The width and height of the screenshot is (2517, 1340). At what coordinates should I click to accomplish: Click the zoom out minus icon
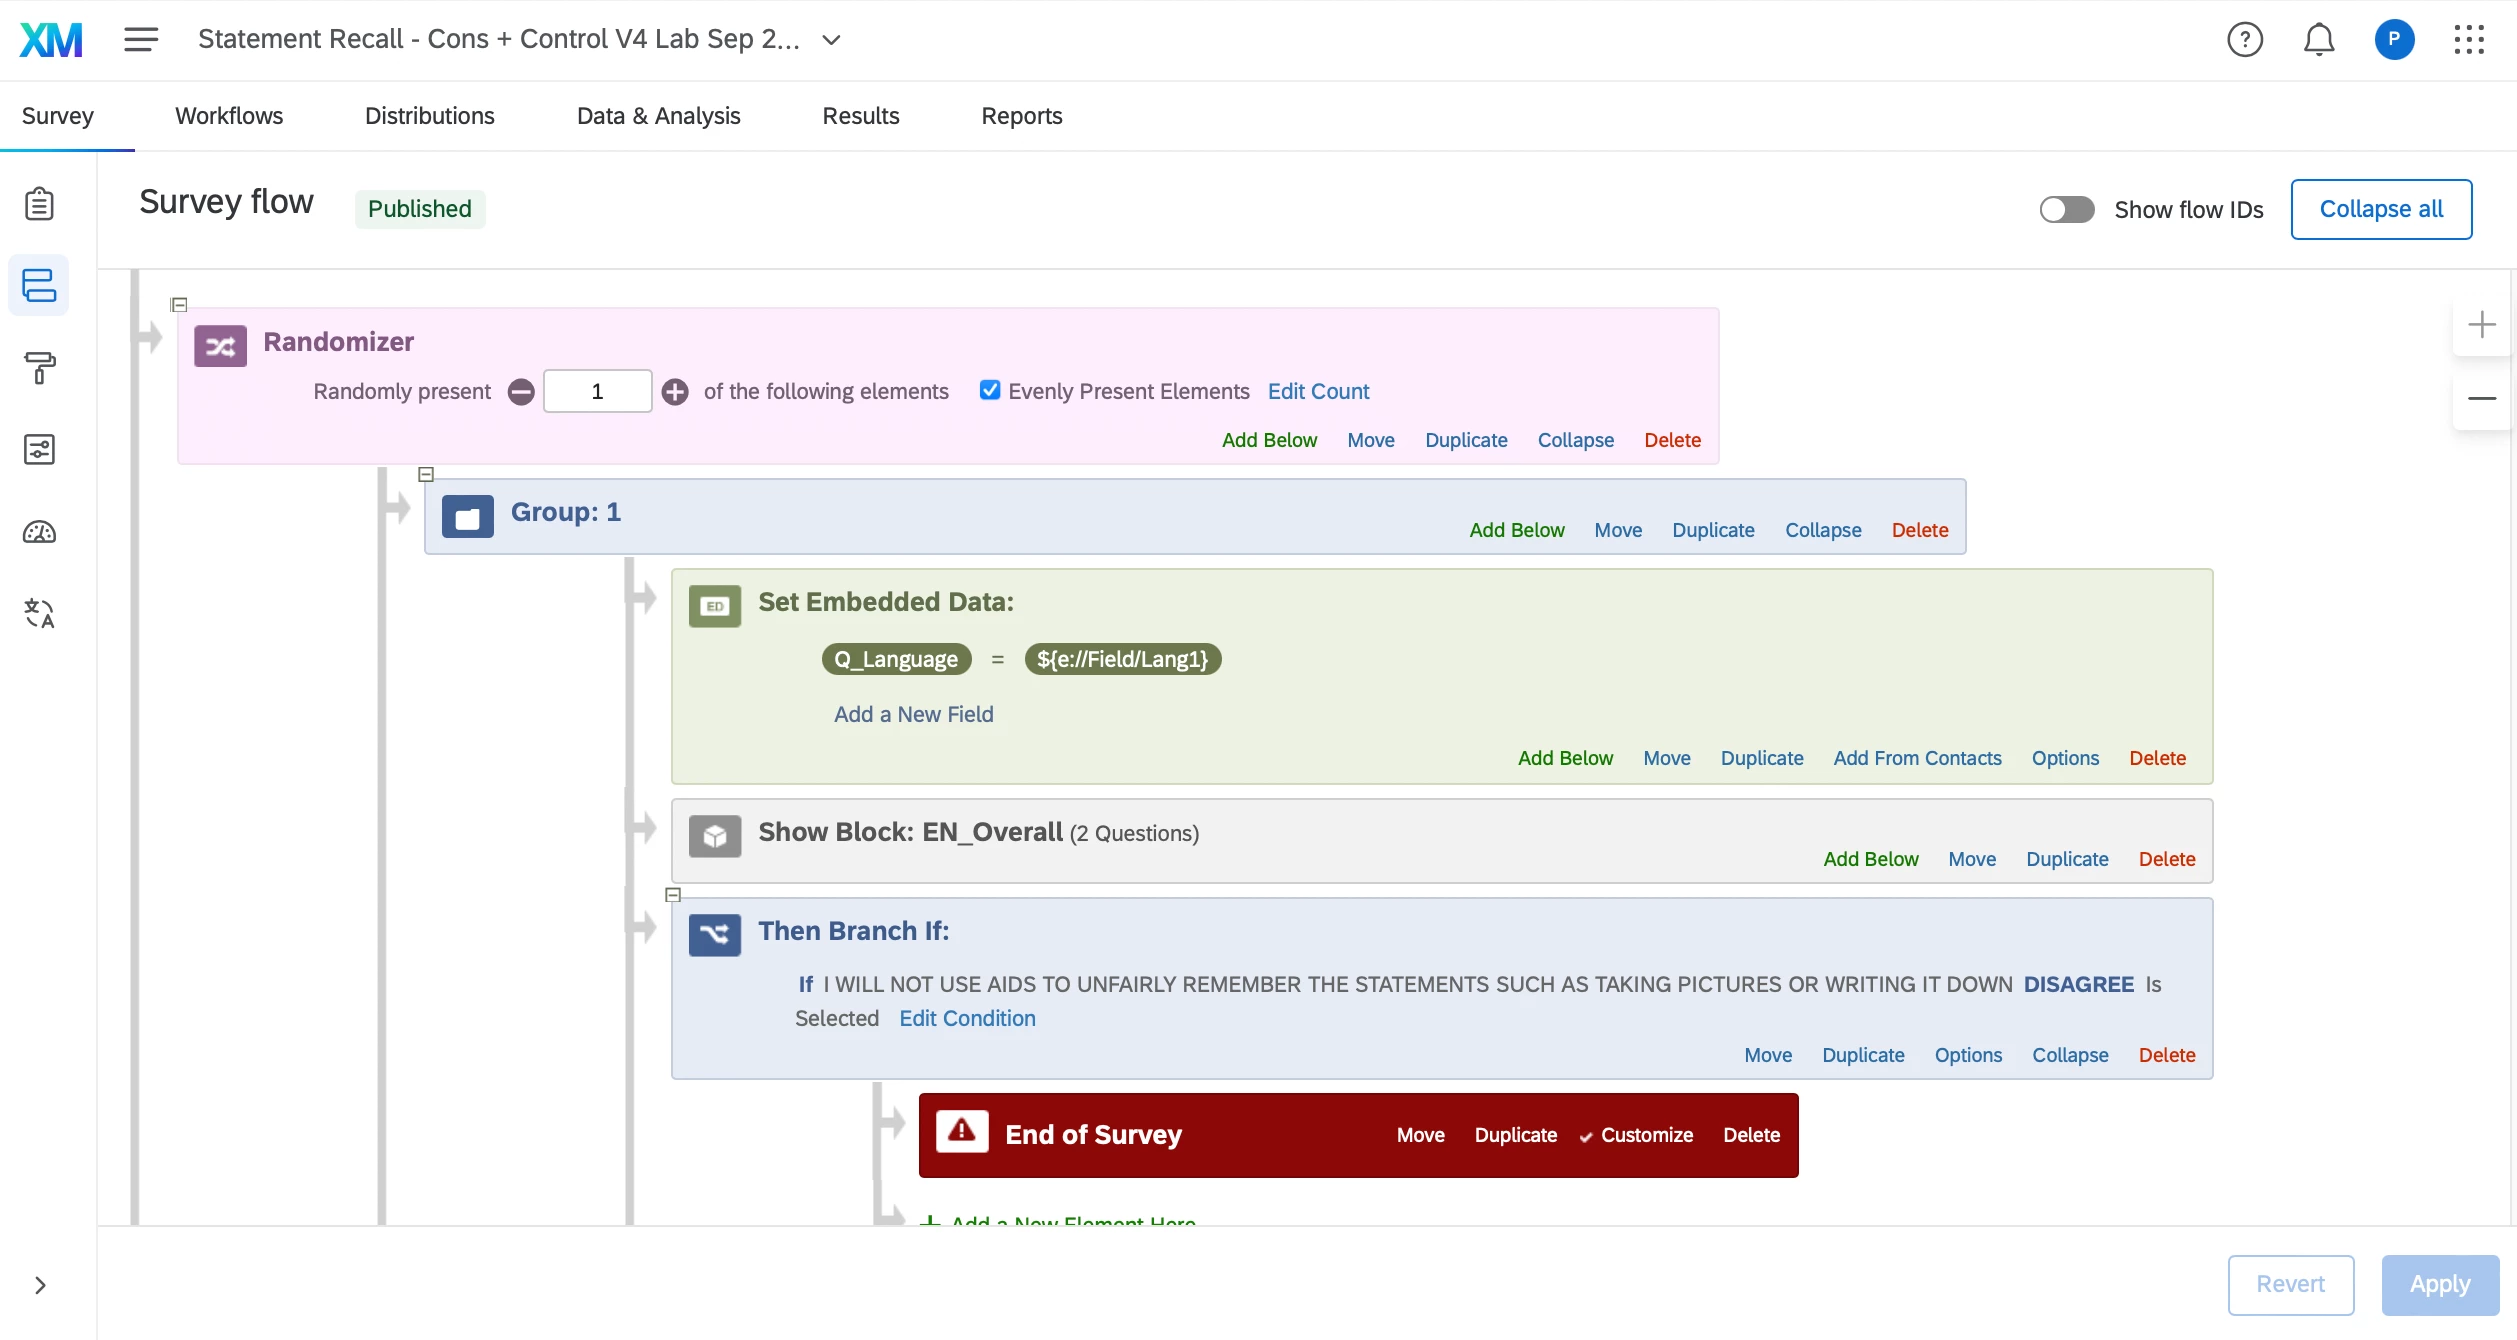pyautogui.click(x=2481, y=399)
